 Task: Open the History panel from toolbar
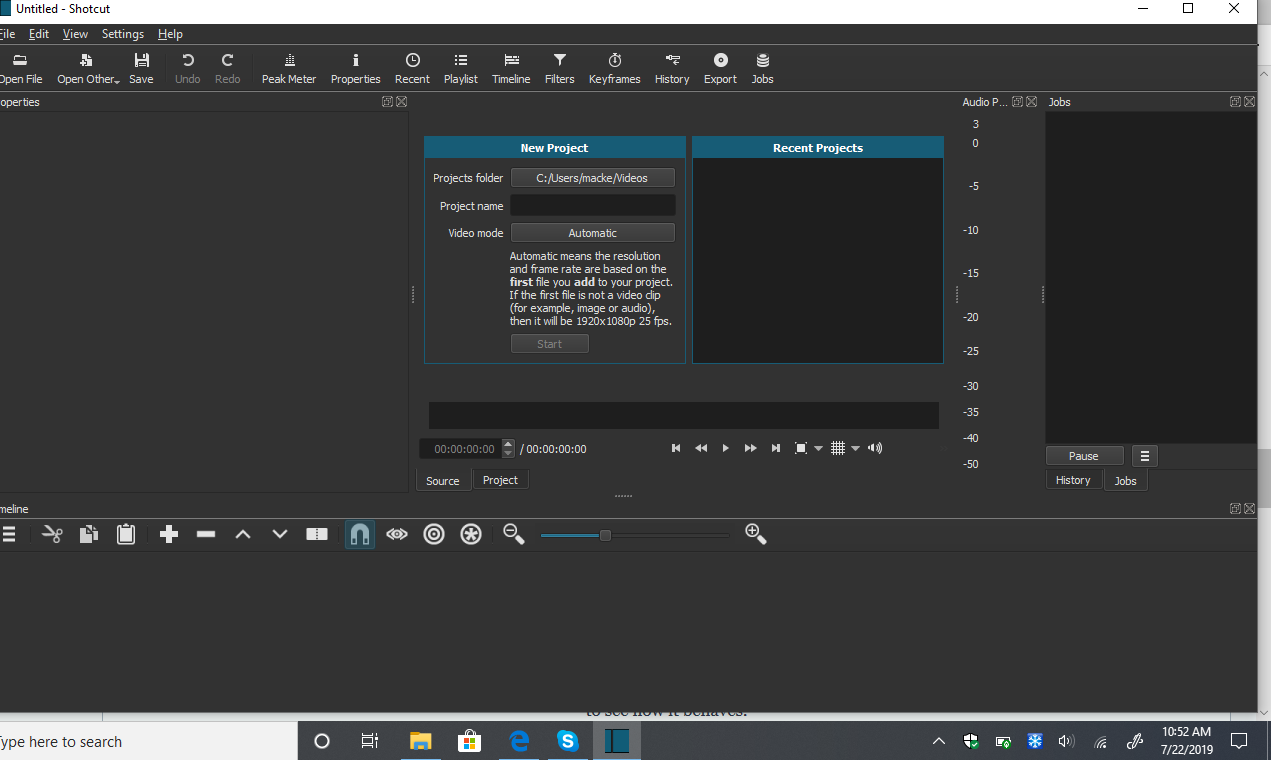click(672, 68)
